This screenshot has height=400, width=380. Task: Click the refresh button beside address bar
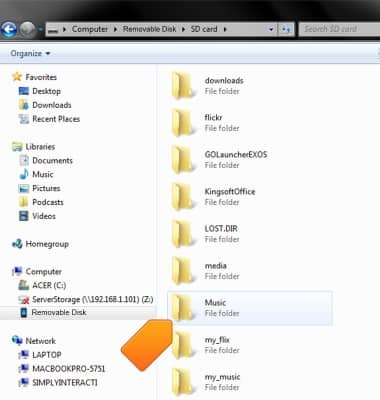(x=286, y=29)
